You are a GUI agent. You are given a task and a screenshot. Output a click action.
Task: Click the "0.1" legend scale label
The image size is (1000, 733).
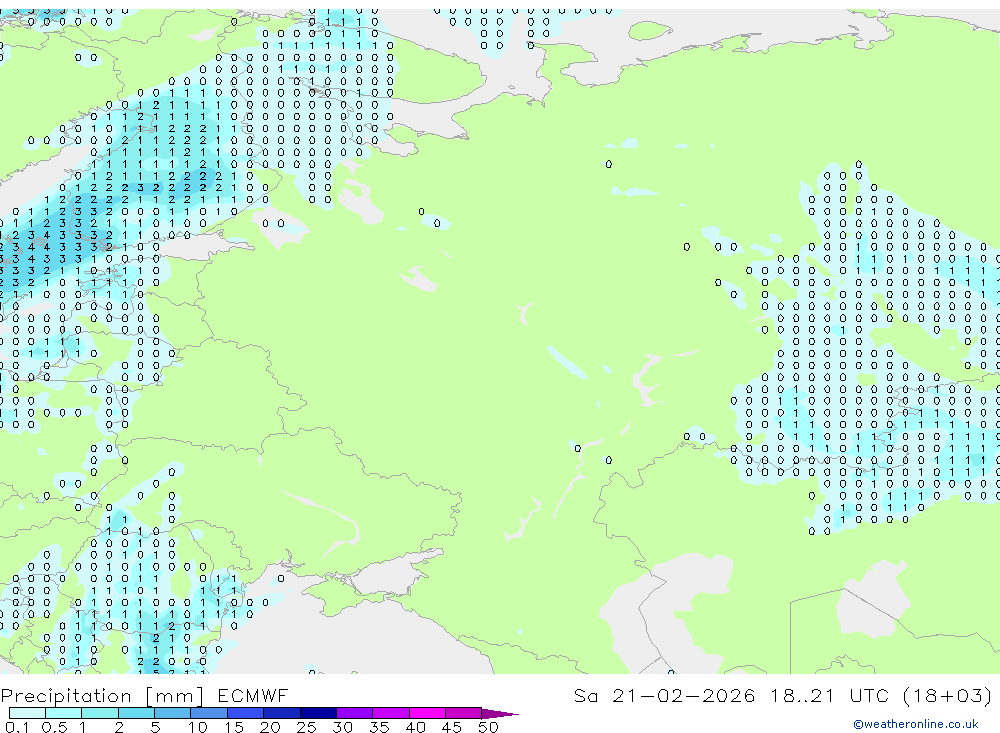17,727
